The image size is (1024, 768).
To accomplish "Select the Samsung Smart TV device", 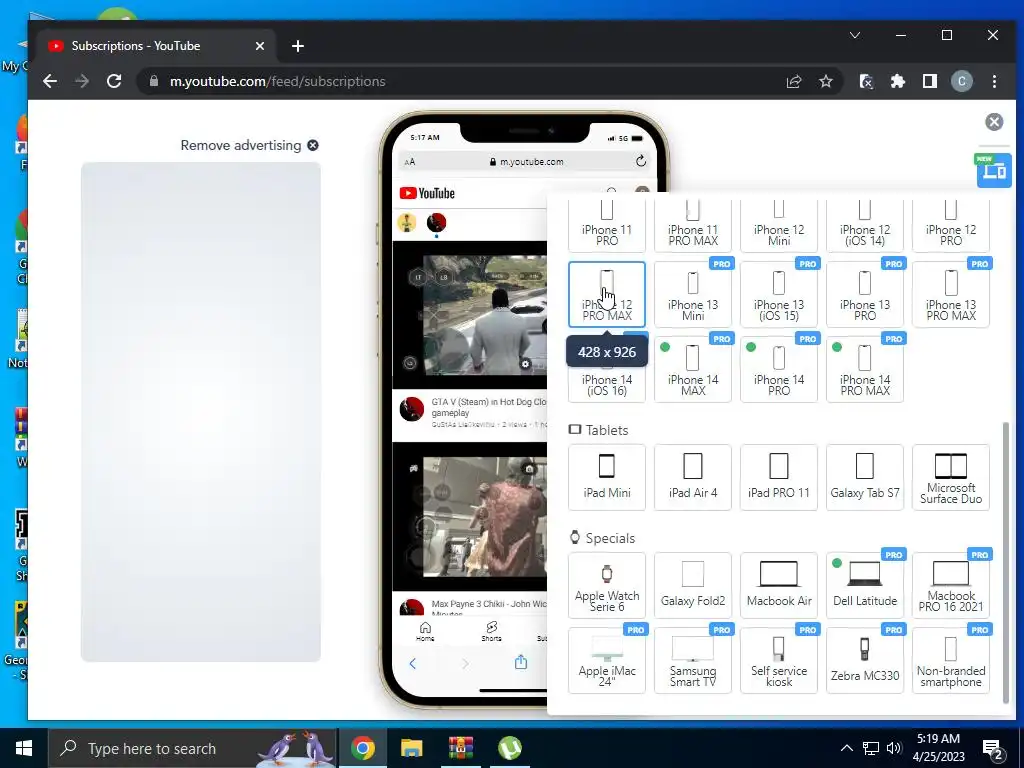I will [693, 660].
